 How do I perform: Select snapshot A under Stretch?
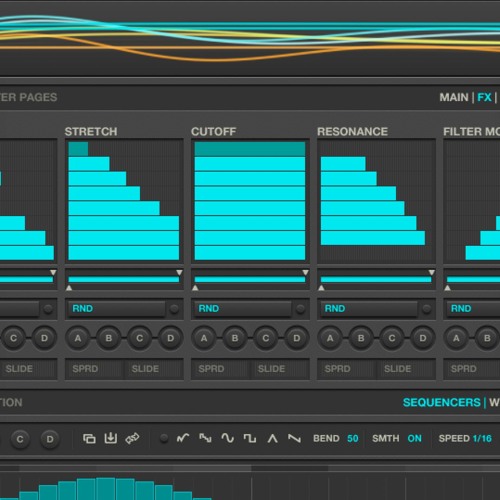tap(78, 338)
